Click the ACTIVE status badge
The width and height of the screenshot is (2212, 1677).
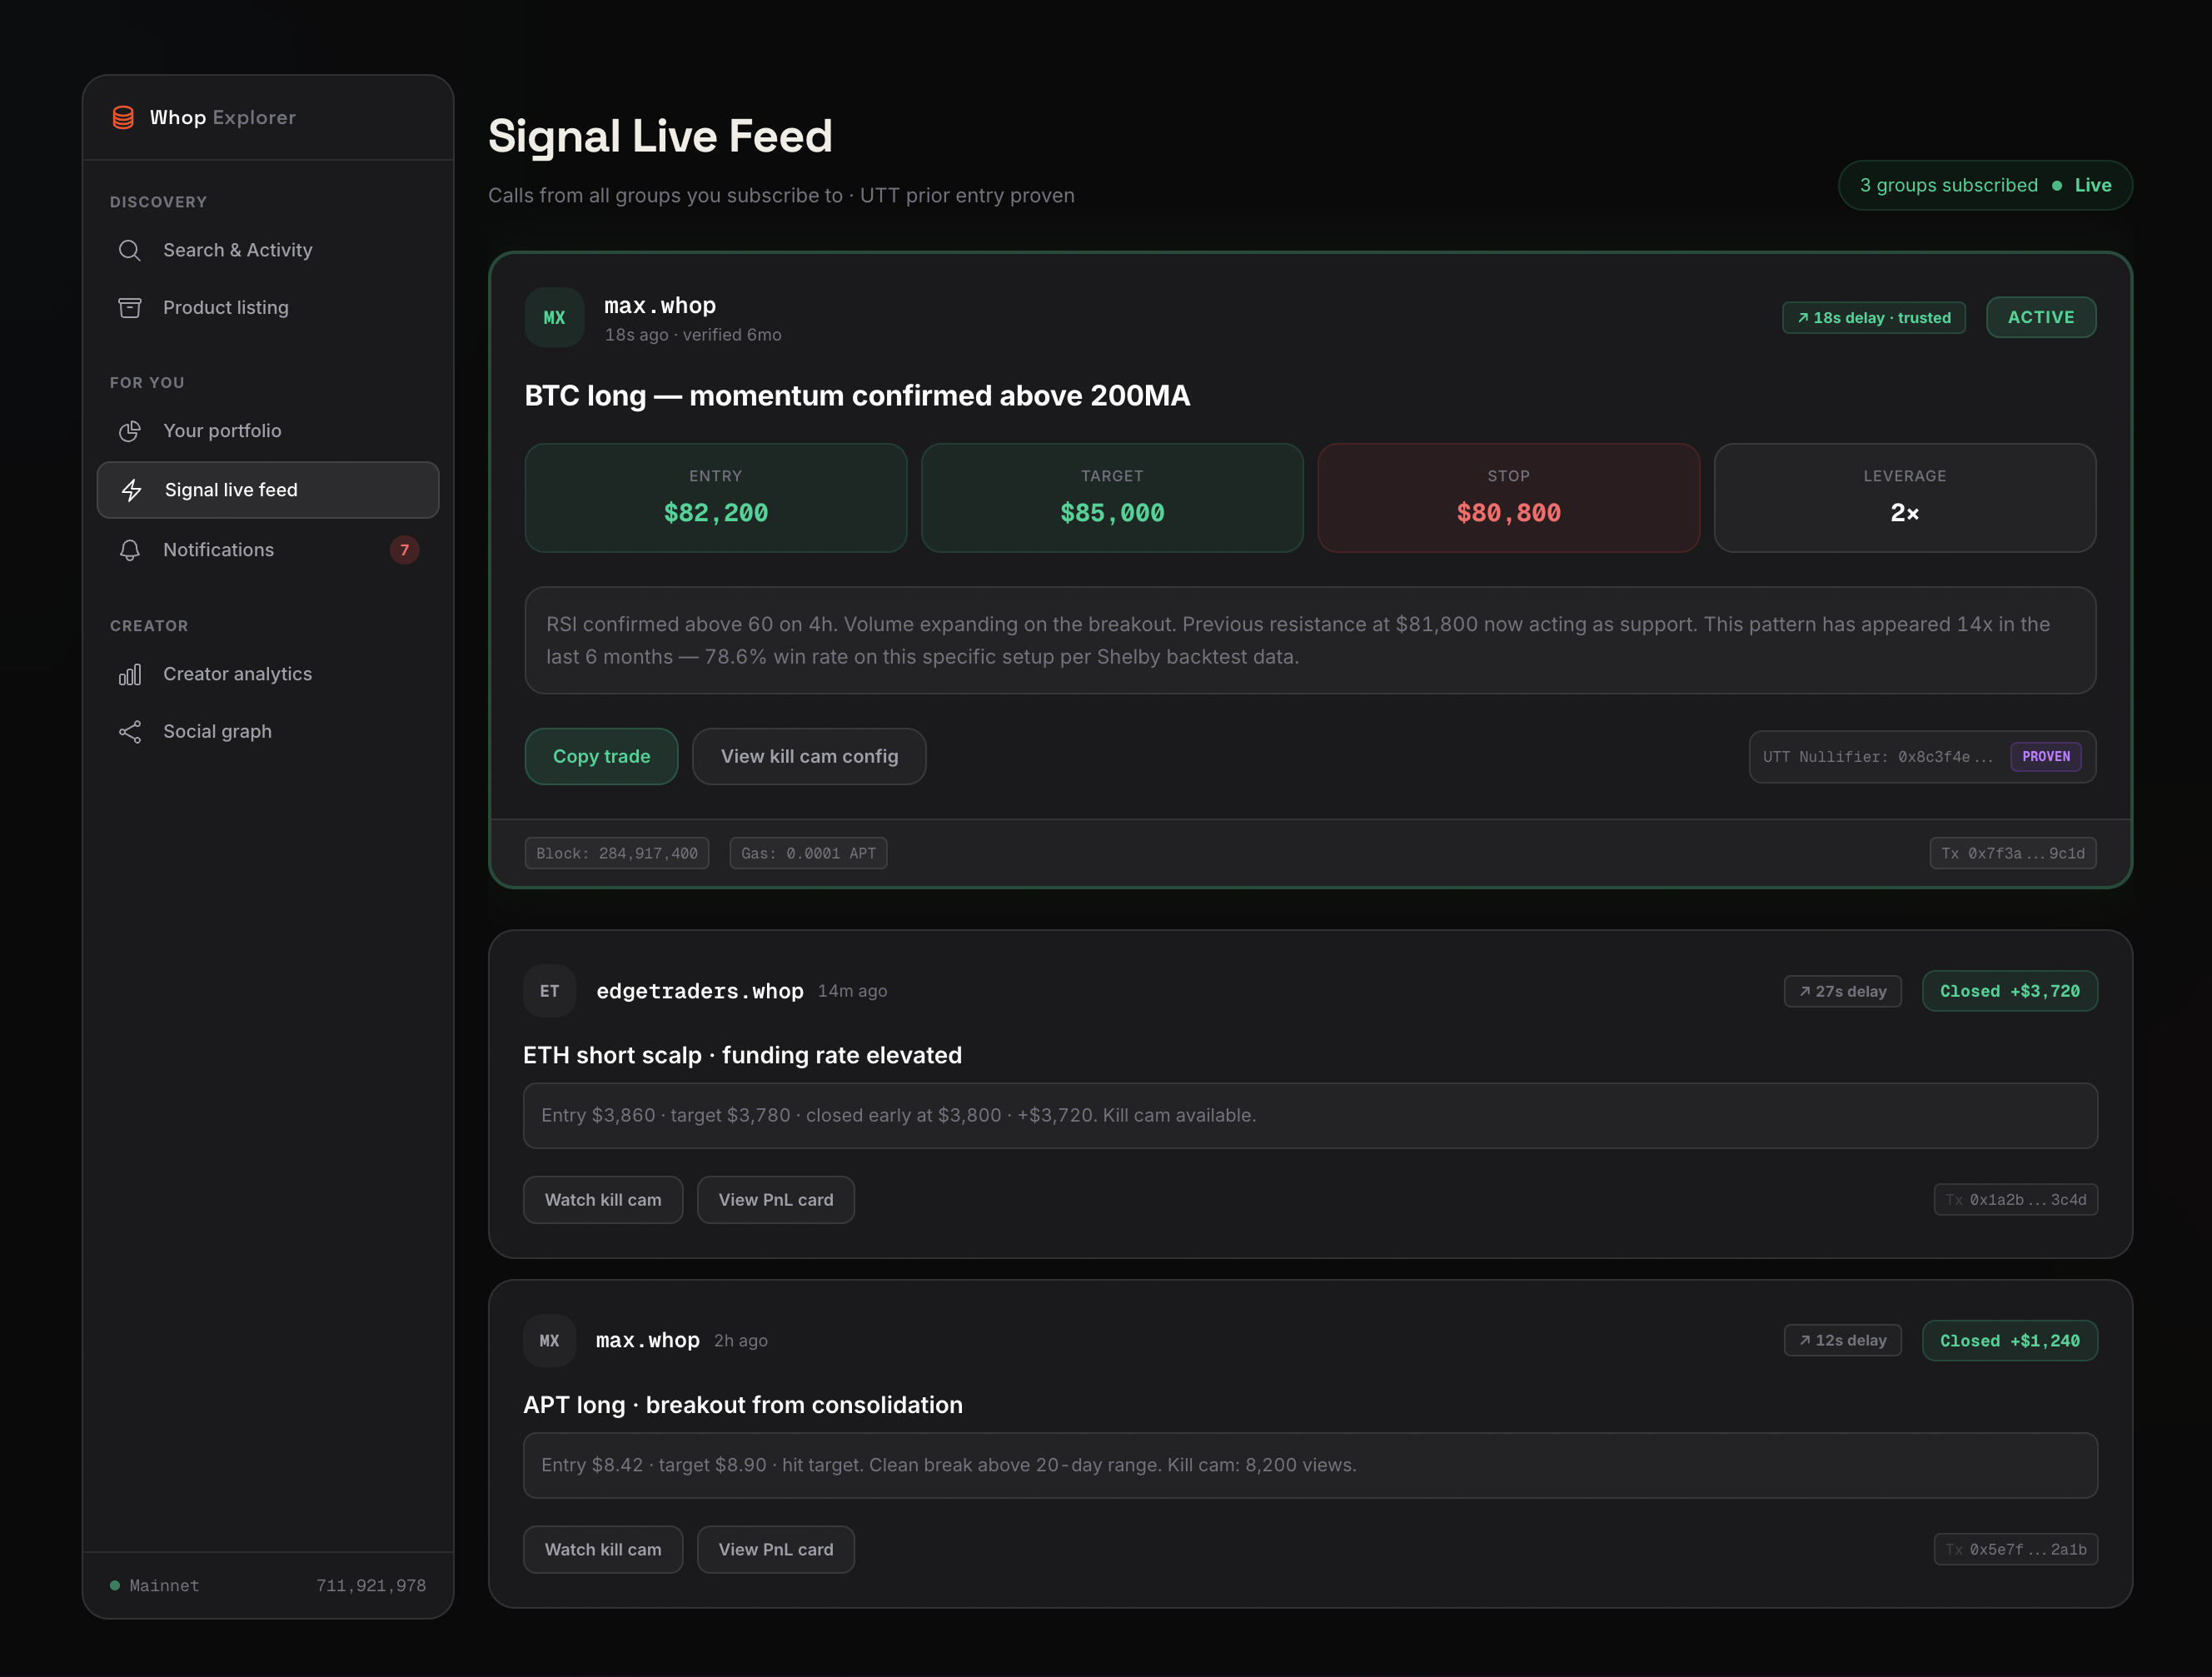(2041, 317)
